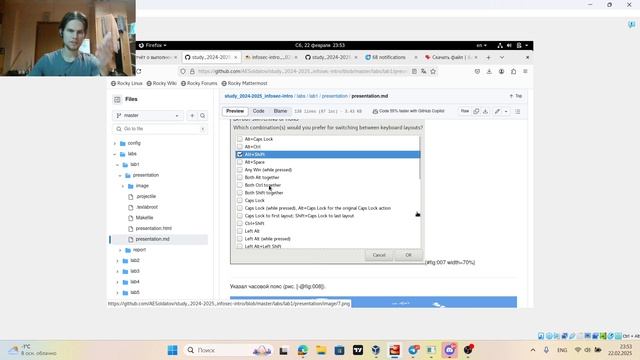Open Microsoft Edge from the taskbar
Screen dimensions: 640x360
point(302,350)
